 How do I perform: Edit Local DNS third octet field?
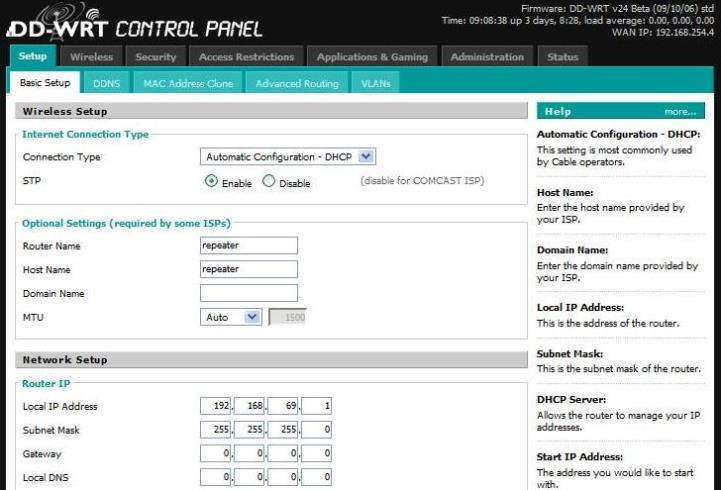click(283, 478)
